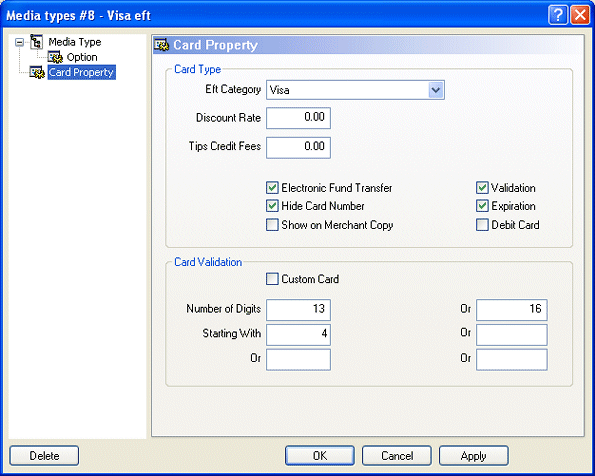The image size is (595, 476).
Task: Click the Visa Eft Category combo box
Action: pyautogui.click(x=355, y=90)
